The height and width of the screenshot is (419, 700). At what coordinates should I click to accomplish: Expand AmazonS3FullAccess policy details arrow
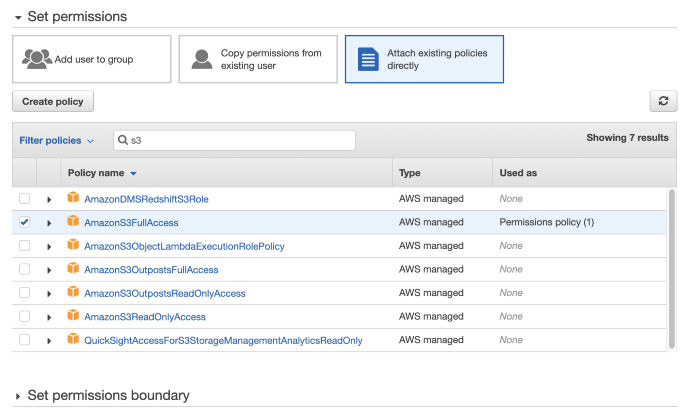49,223
